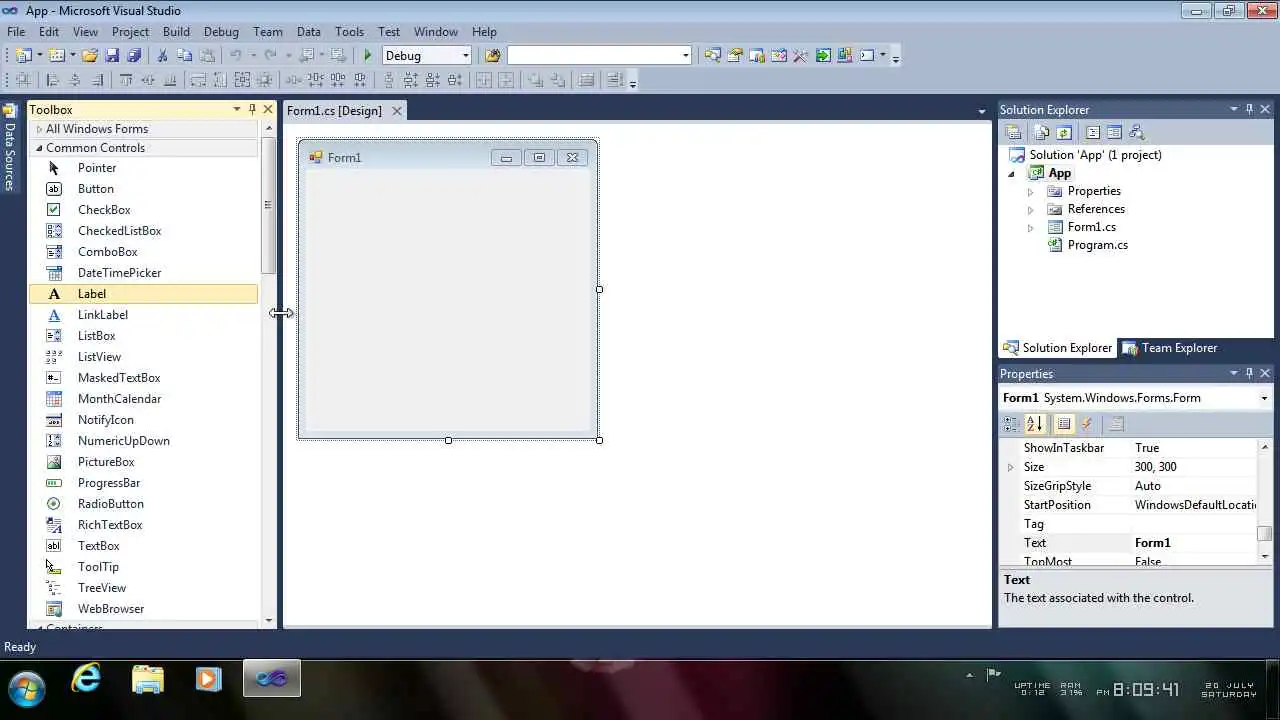
Task: Click the Text property value Form1
Action: tap(1194, 543)
